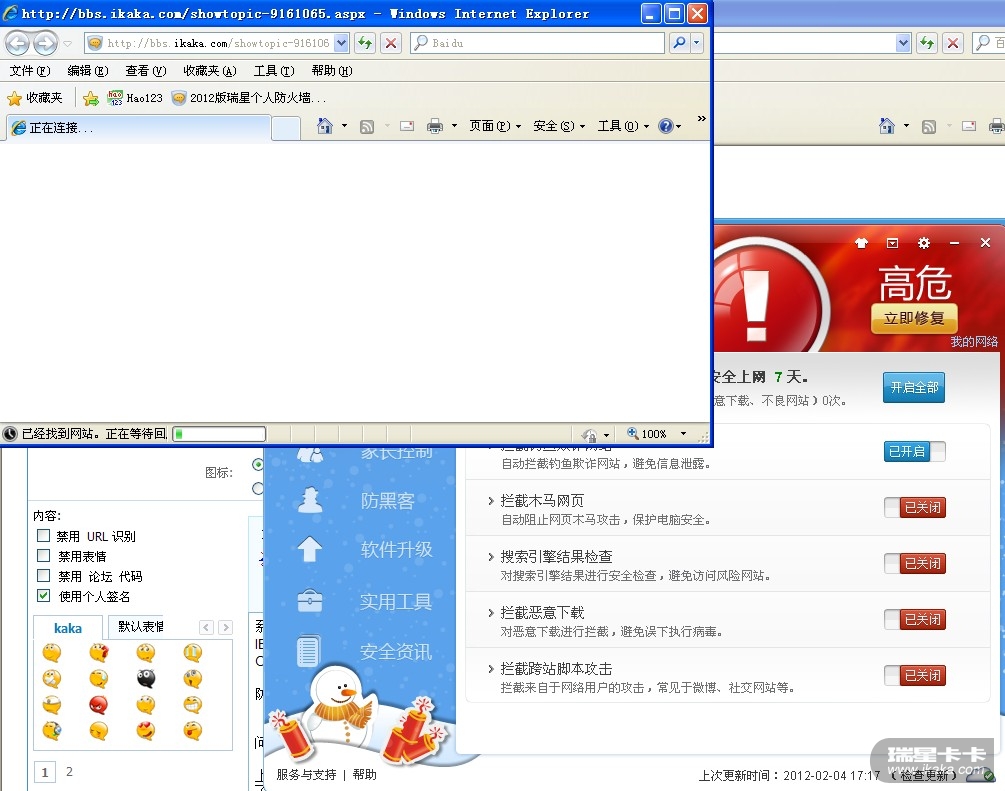
Task: Open the Hao123 favorites link
Action: [x=135, y=98]
